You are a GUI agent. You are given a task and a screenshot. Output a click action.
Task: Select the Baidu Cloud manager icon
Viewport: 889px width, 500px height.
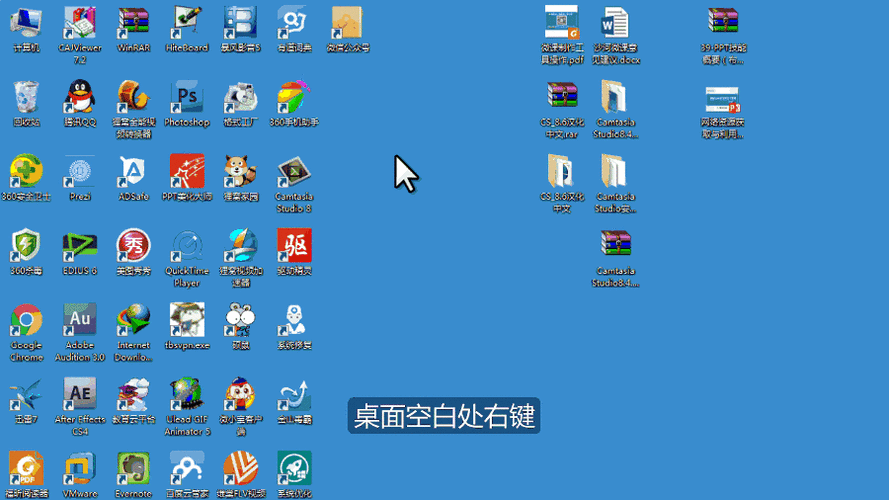click(x=187, y=468)
